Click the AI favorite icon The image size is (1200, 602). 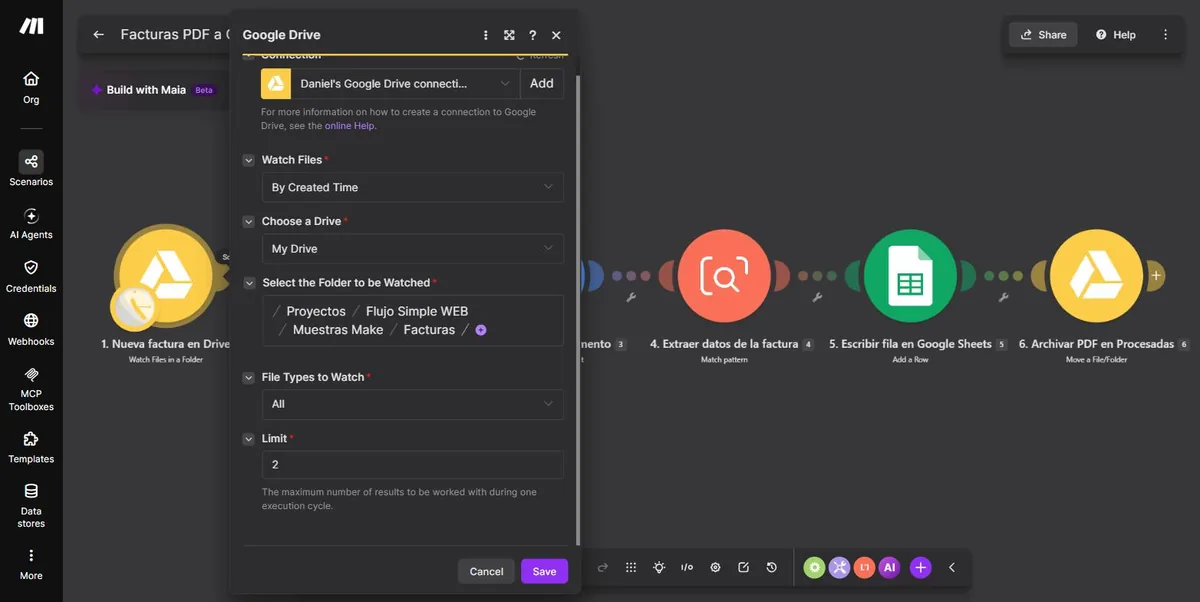pos(889,567)
